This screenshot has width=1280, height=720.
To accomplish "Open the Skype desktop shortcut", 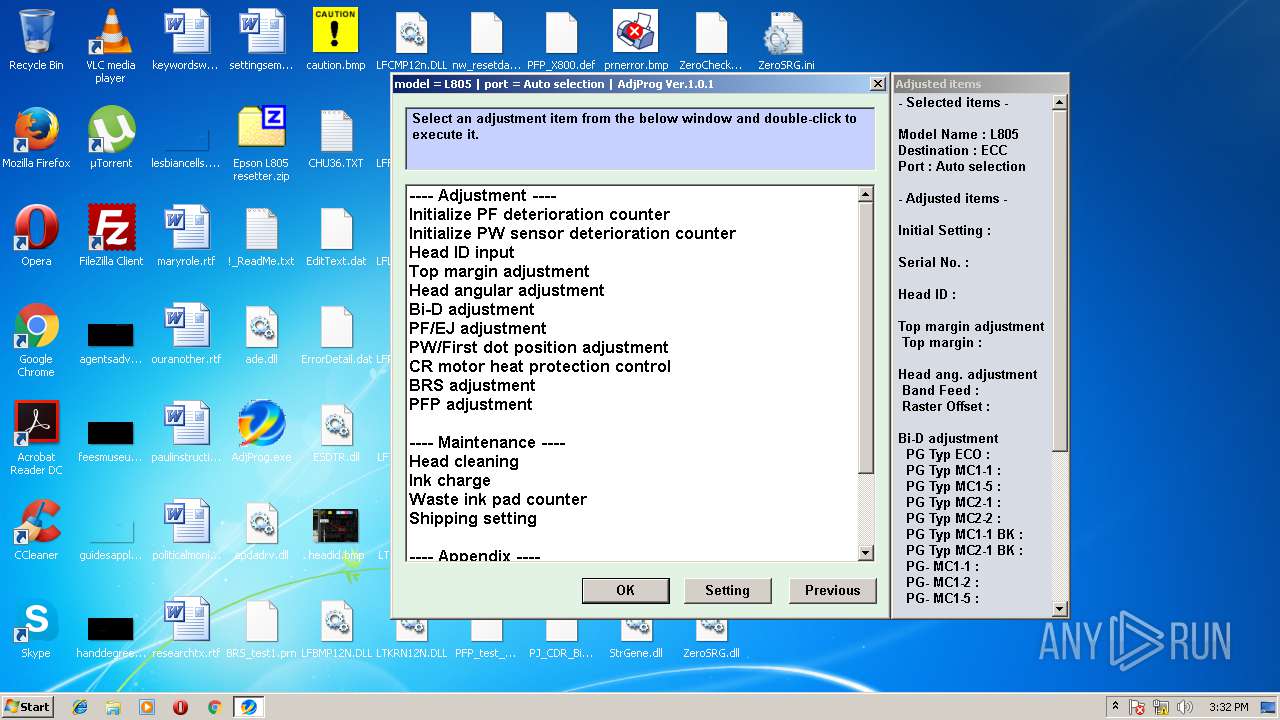I will pos(36,628).
